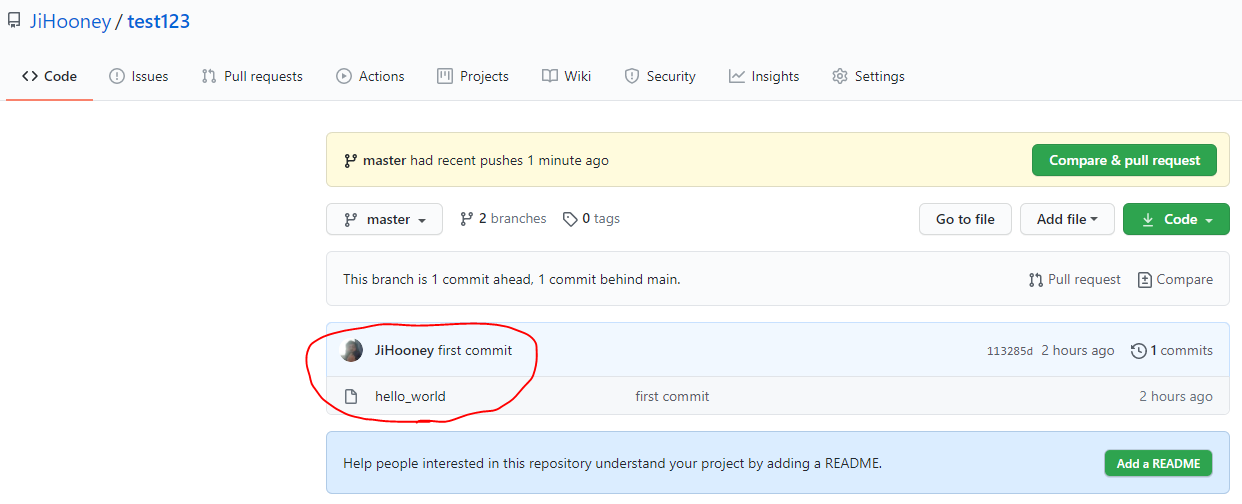1242x504 pixels.
Task: Click '2 hours ago' timestamp in hello_world row
Action: [x=1176, y=396]
